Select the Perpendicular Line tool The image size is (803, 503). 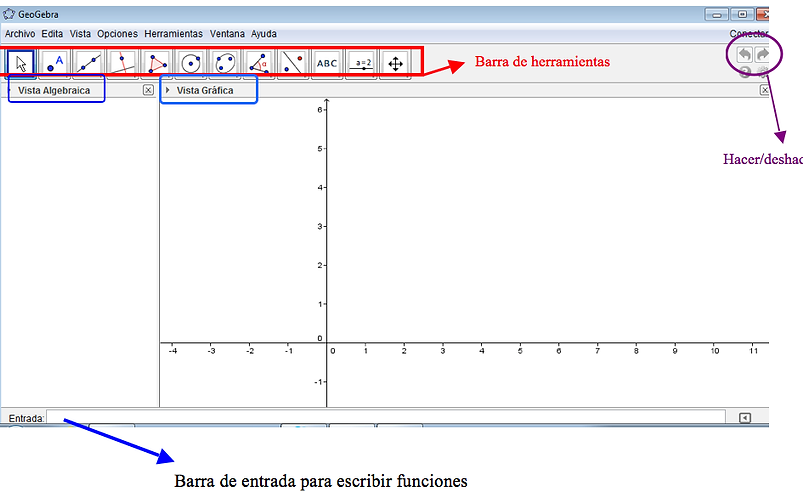(x=122, y=64)
